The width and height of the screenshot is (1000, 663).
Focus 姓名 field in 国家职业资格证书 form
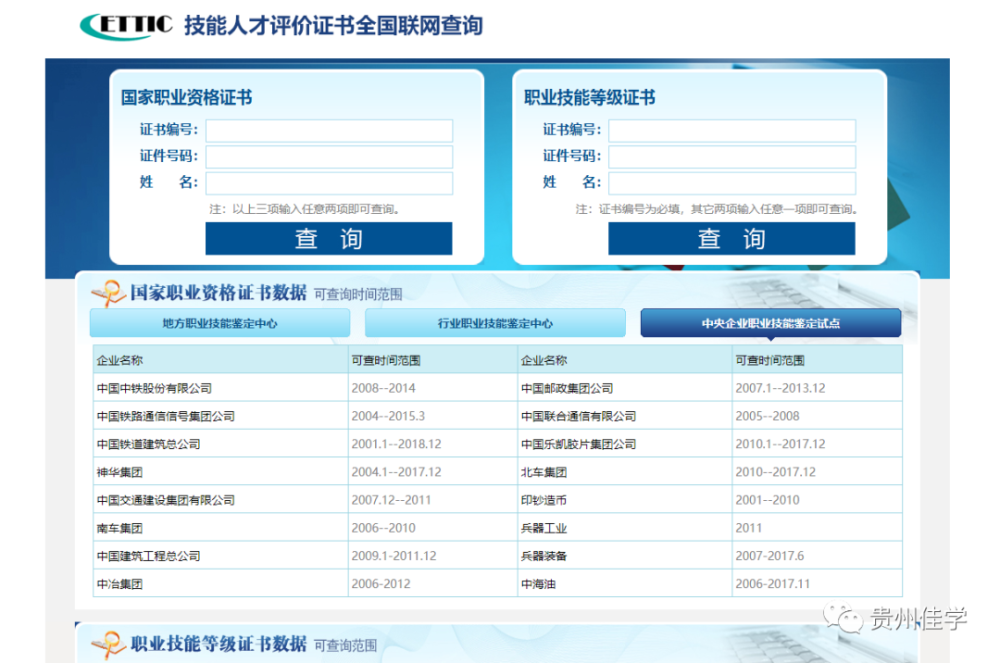pos(329,183)
